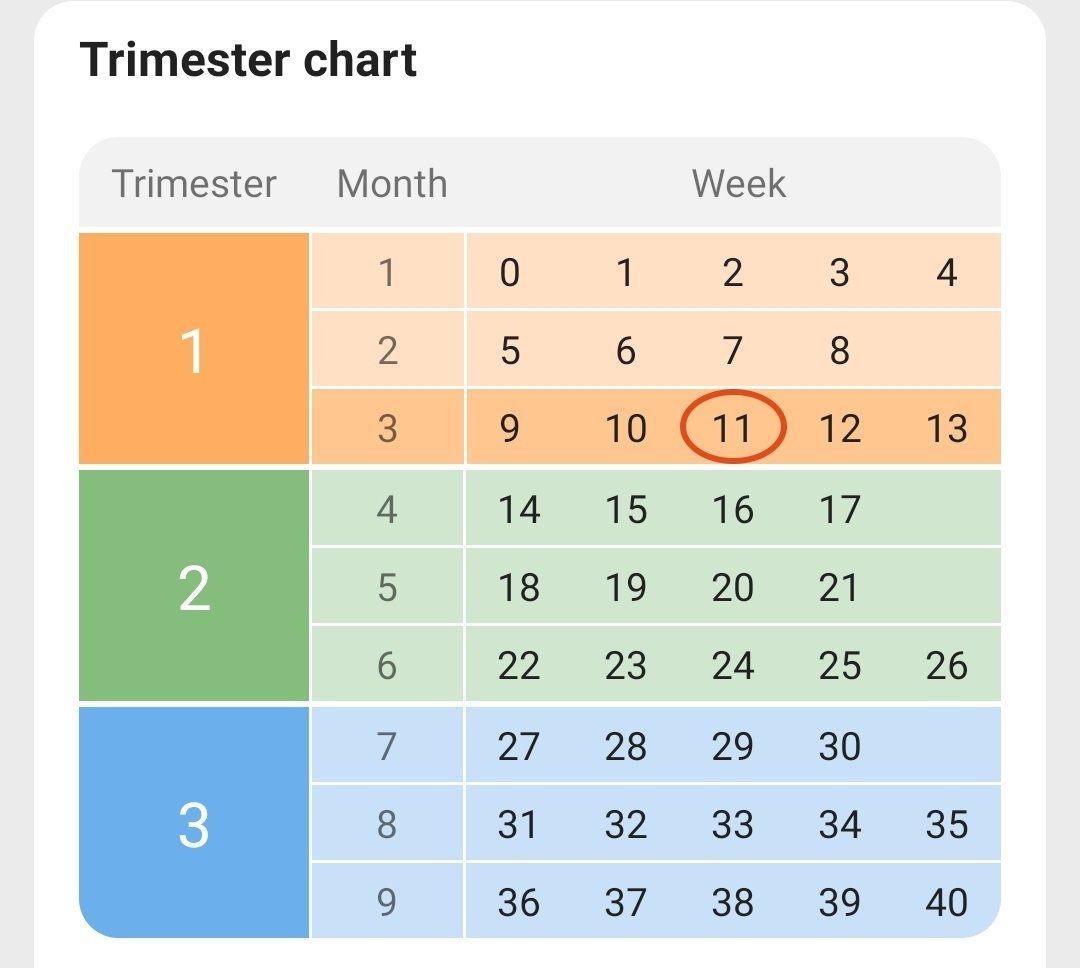Viewport: 1080px width, 968px height.
Task: Click month 3 cell in month column
Action: (x=387, y=428)
